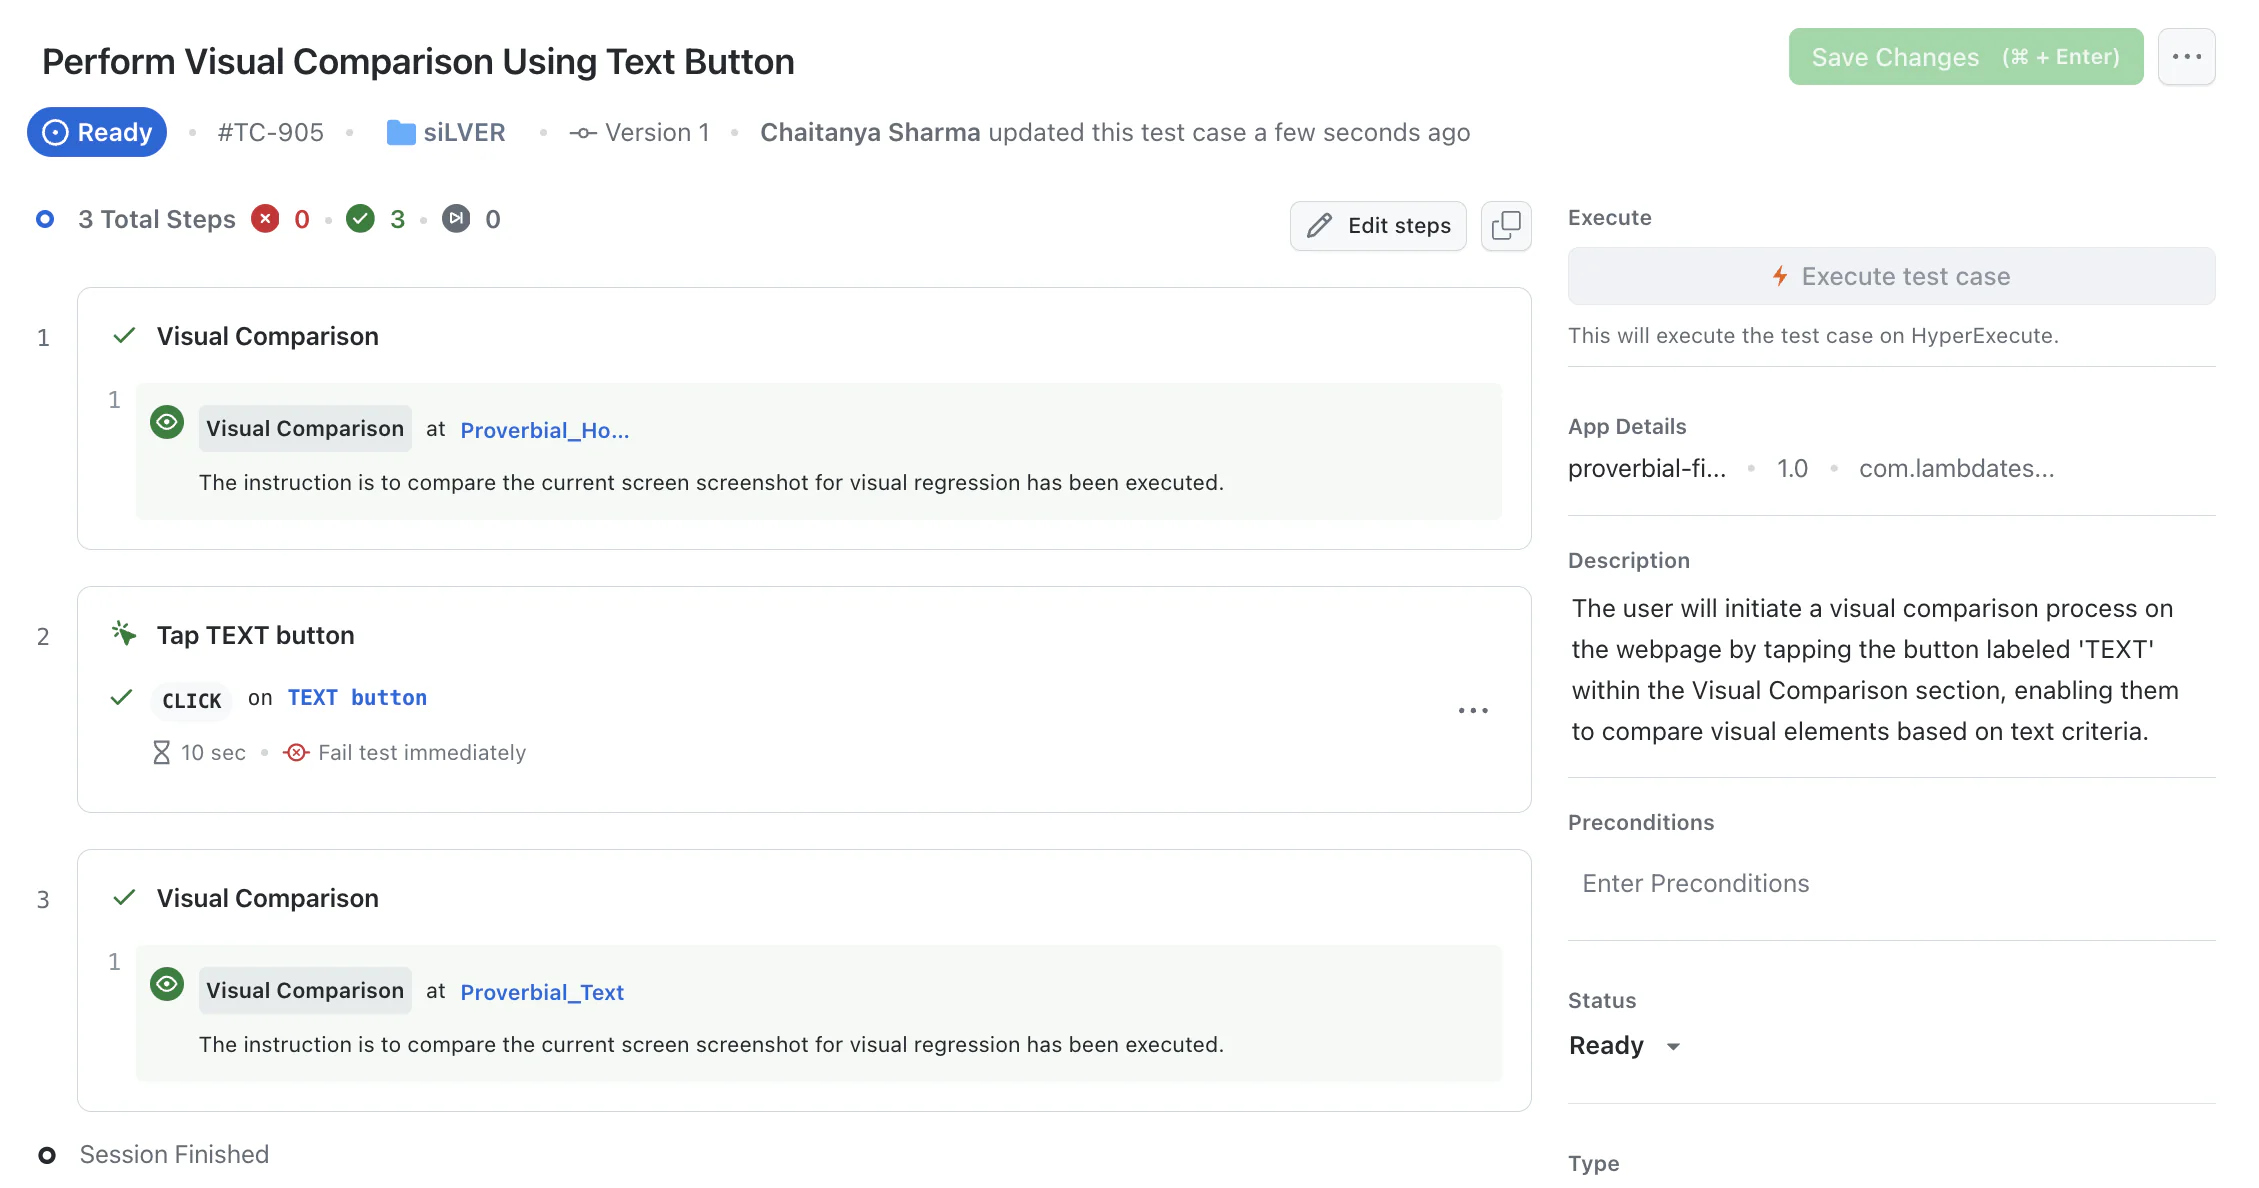This screenshot has height=1188, width=2259.
Task: Click the Session Finished marker
Action: (x=47, y=1155)
